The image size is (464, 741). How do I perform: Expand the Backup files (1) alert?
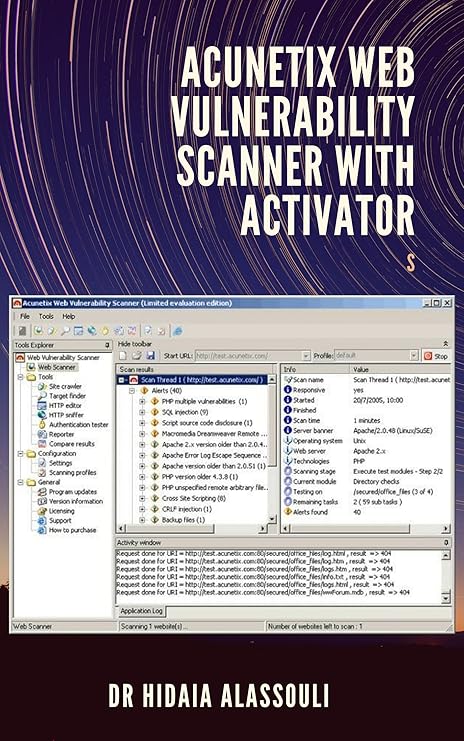(x=142, y=520)
